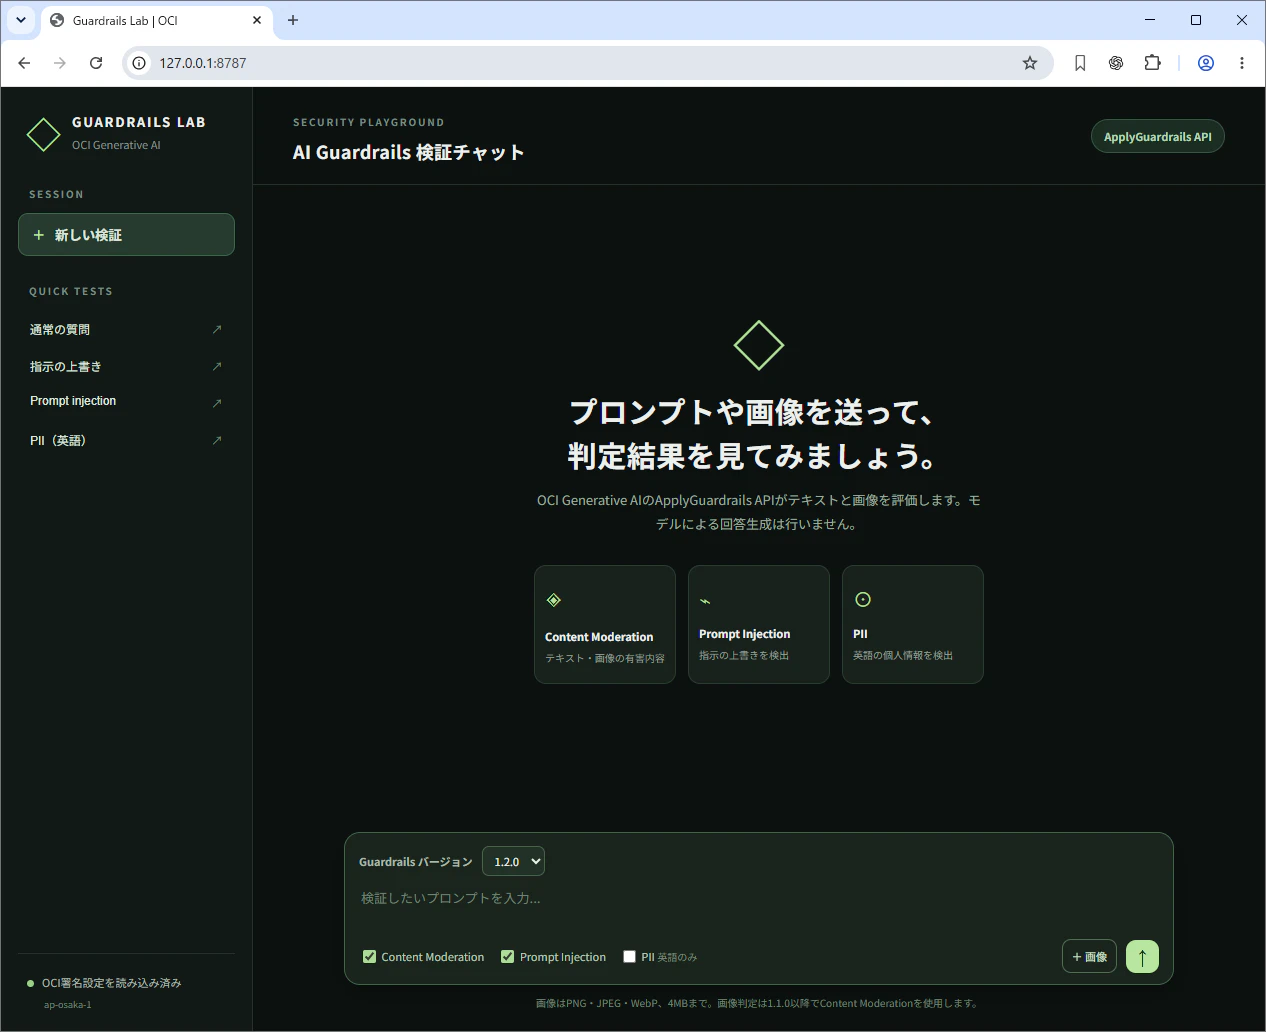Send the prompt with the up-arrow button
This screenshot has width=1266, height=1032.
[1142, 957]
